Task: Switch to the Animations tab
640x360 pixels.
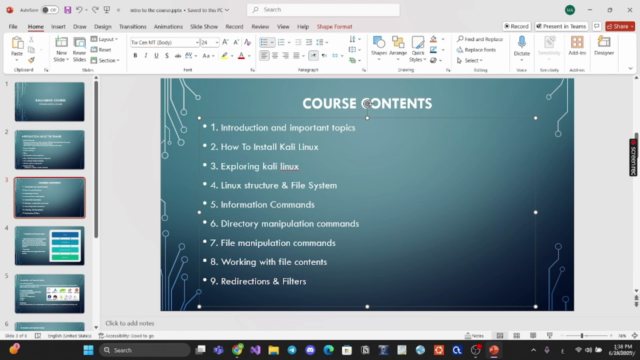Action: pos(168,27)
